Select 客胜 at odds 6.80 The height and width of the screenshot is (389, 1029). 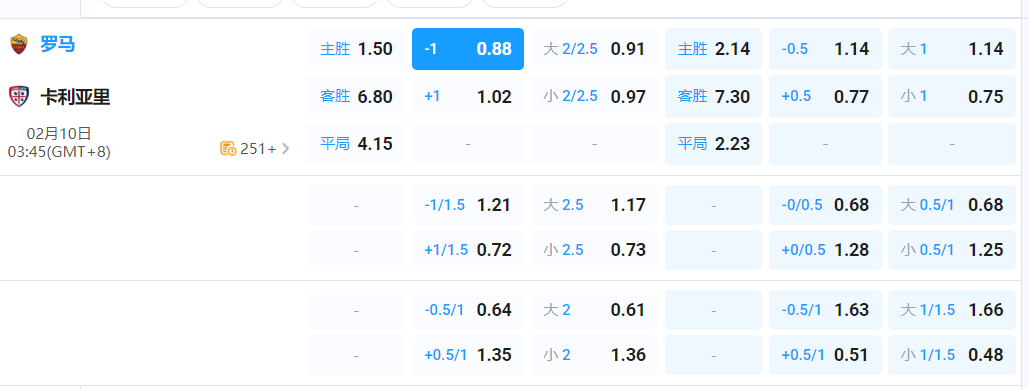(356, 96)
